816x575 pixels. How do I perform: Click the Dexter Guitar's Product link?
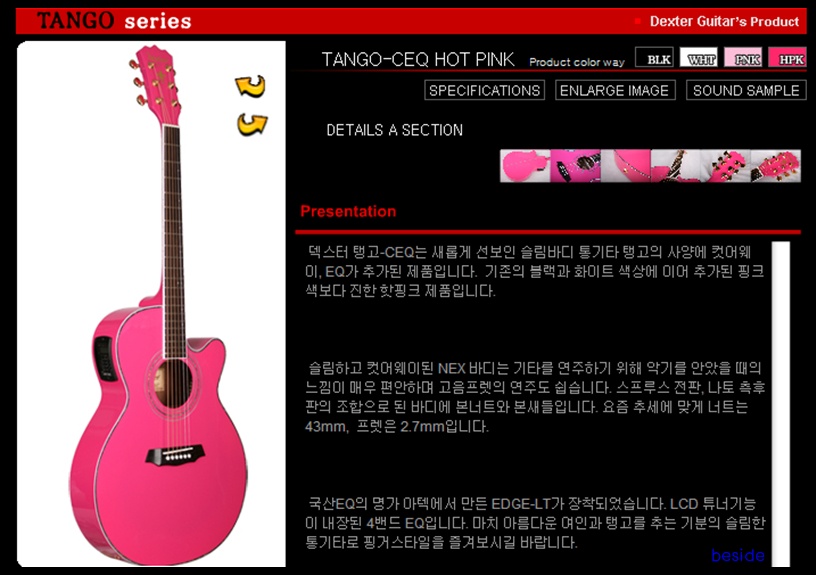tap(724, 21)
